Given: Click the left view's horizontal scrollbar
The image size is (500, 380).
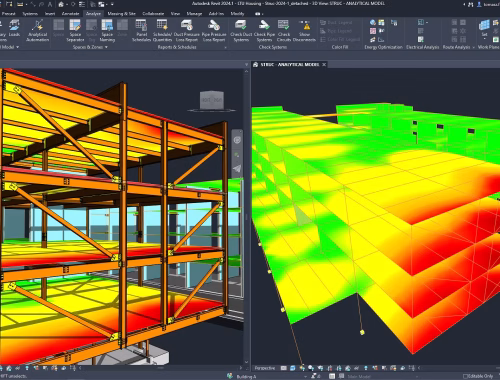Looking at the screenshot, I should pyautogui.click(x=160, y=368).
